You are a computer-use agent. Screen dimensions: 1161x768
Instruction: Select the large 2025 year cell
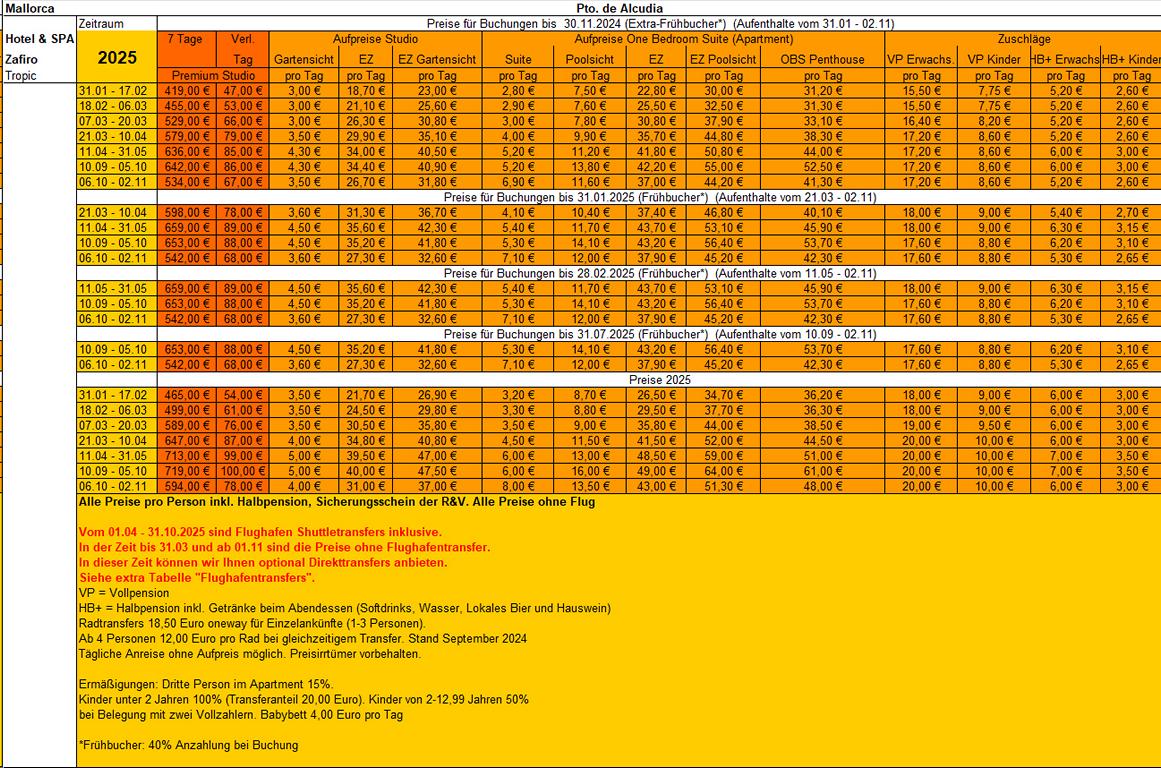click(116, 57)
